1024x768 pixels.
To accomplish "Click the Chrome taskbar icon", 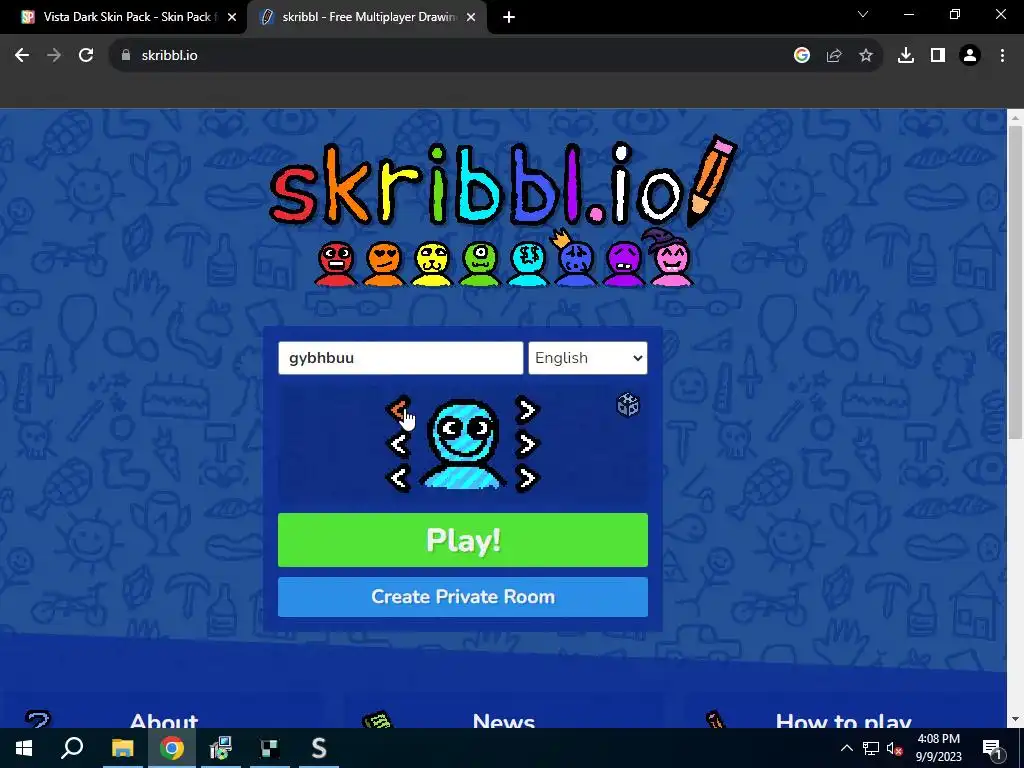I will (x=172, y=748).
